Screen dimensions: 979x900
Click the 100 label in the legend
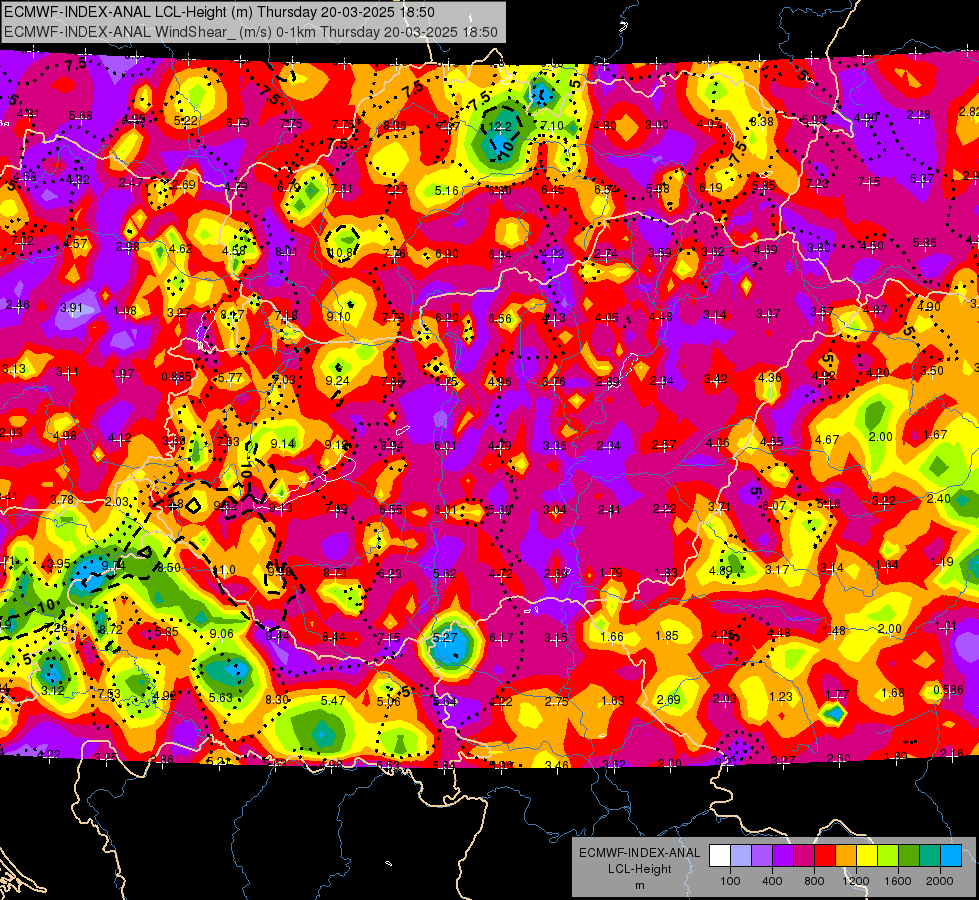click(x=730, y=881)
